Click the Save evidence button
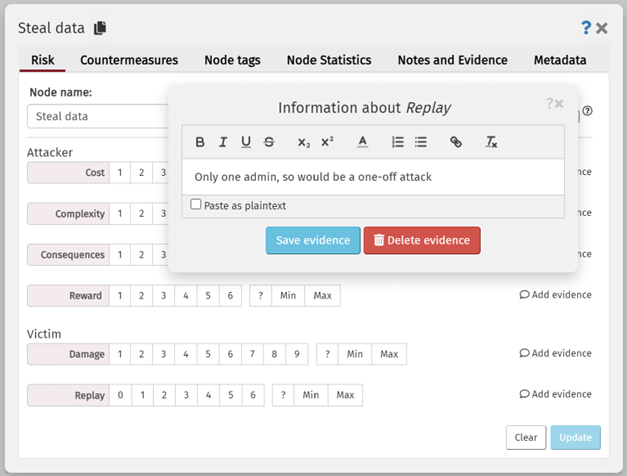 tap(312, 240)
